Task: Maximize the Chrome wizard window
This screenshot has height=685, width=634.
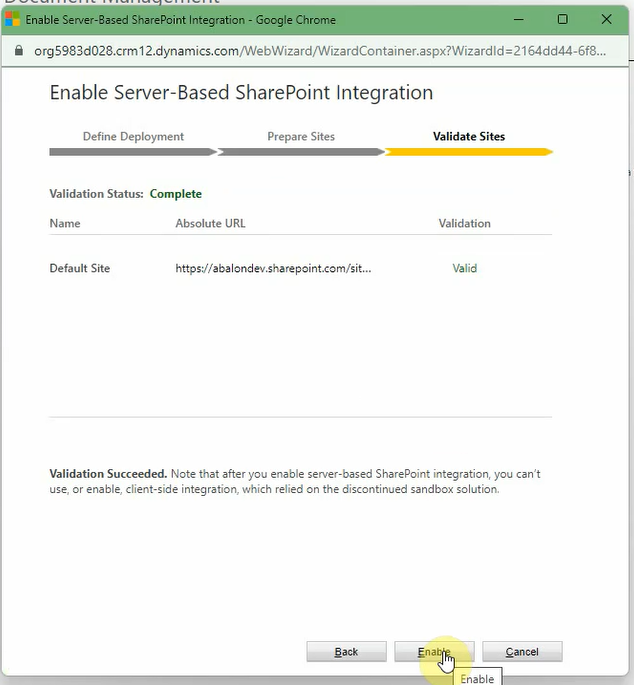Action: pyautogui.click(x=563, y=19)
